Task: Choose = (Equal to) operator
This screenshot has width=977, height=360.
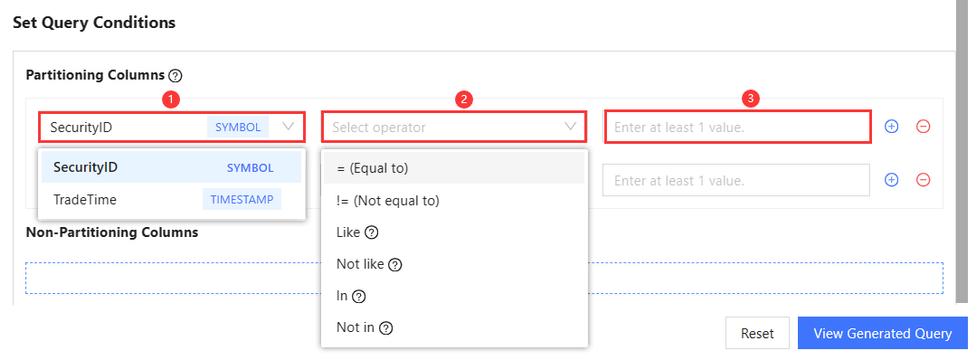Action: [x=454, y=168]
